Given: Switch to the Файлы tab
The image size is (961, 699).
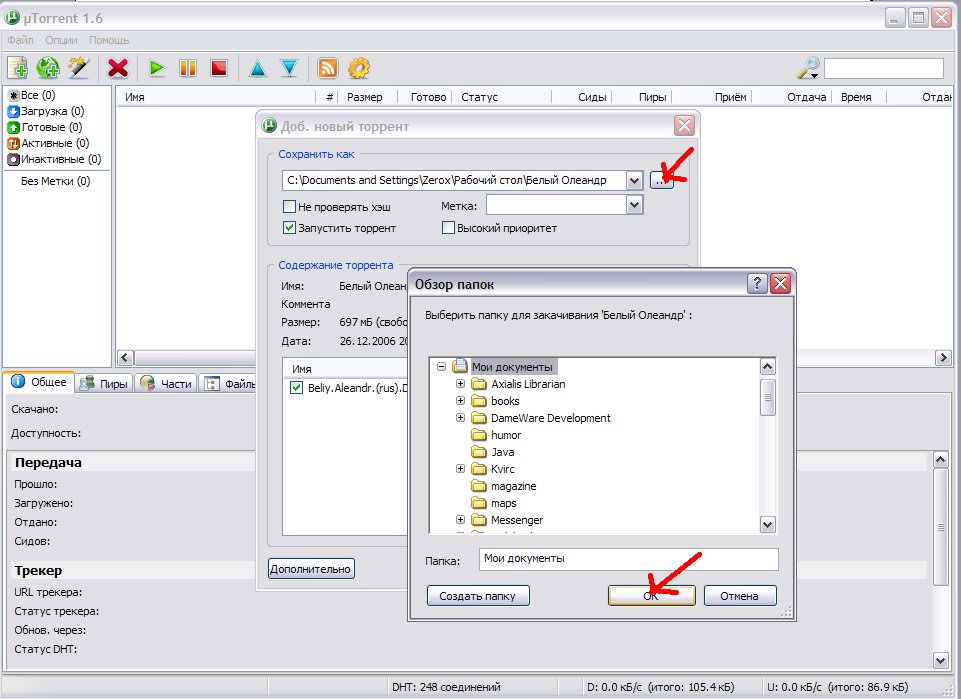Looking at the screenshot, I should [228, 384].
